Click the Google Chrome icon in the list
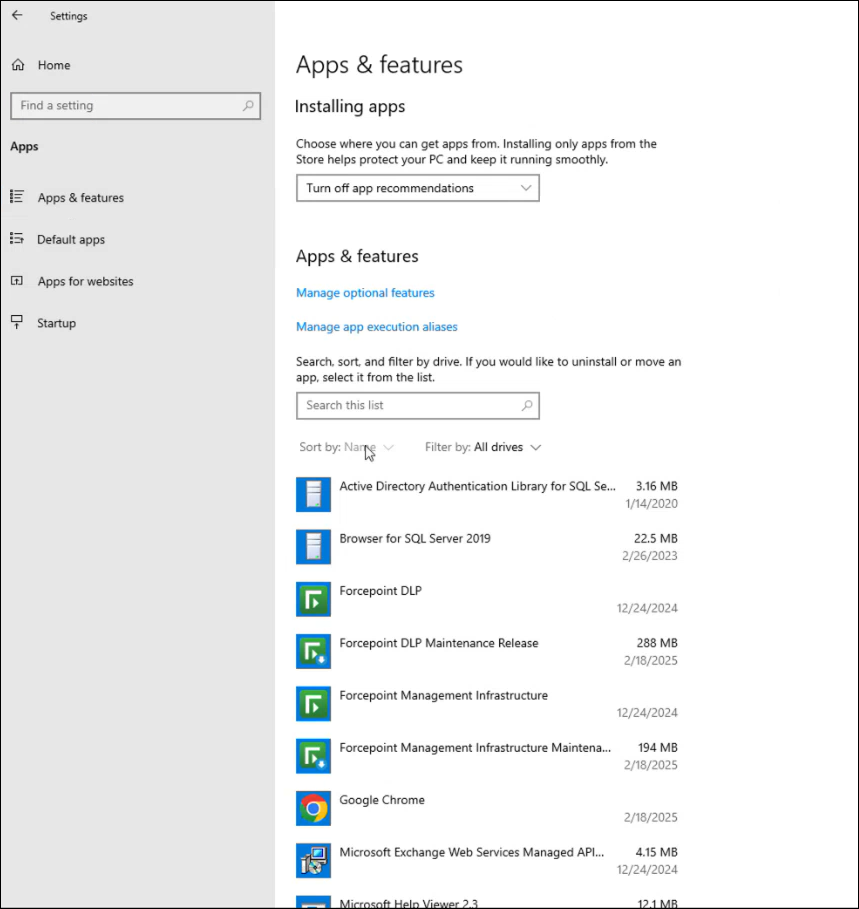 pos(313,808)
